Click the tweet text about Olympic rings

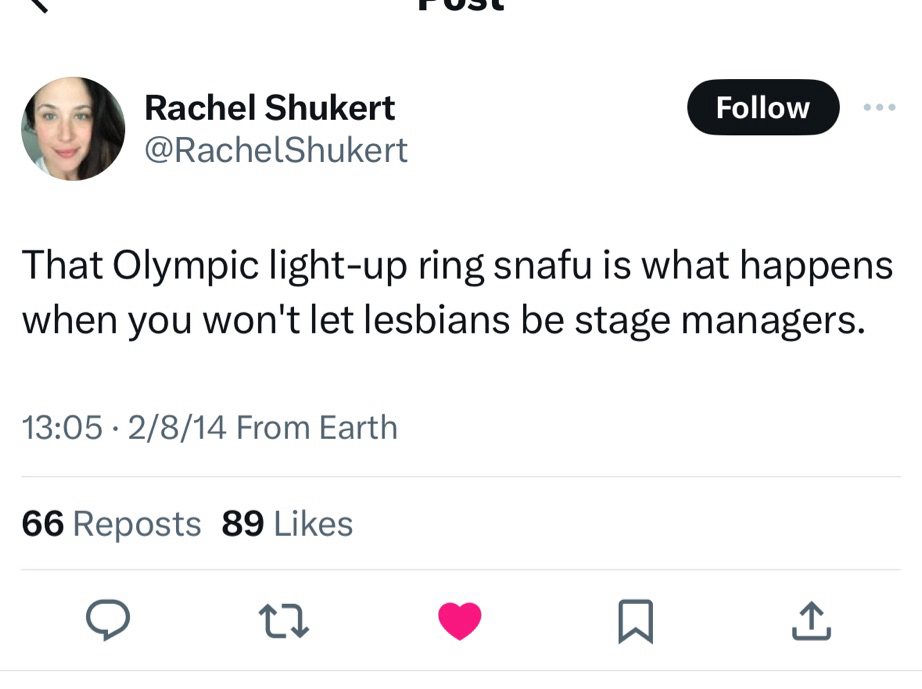pyautogui.click(x=457, y=292)
